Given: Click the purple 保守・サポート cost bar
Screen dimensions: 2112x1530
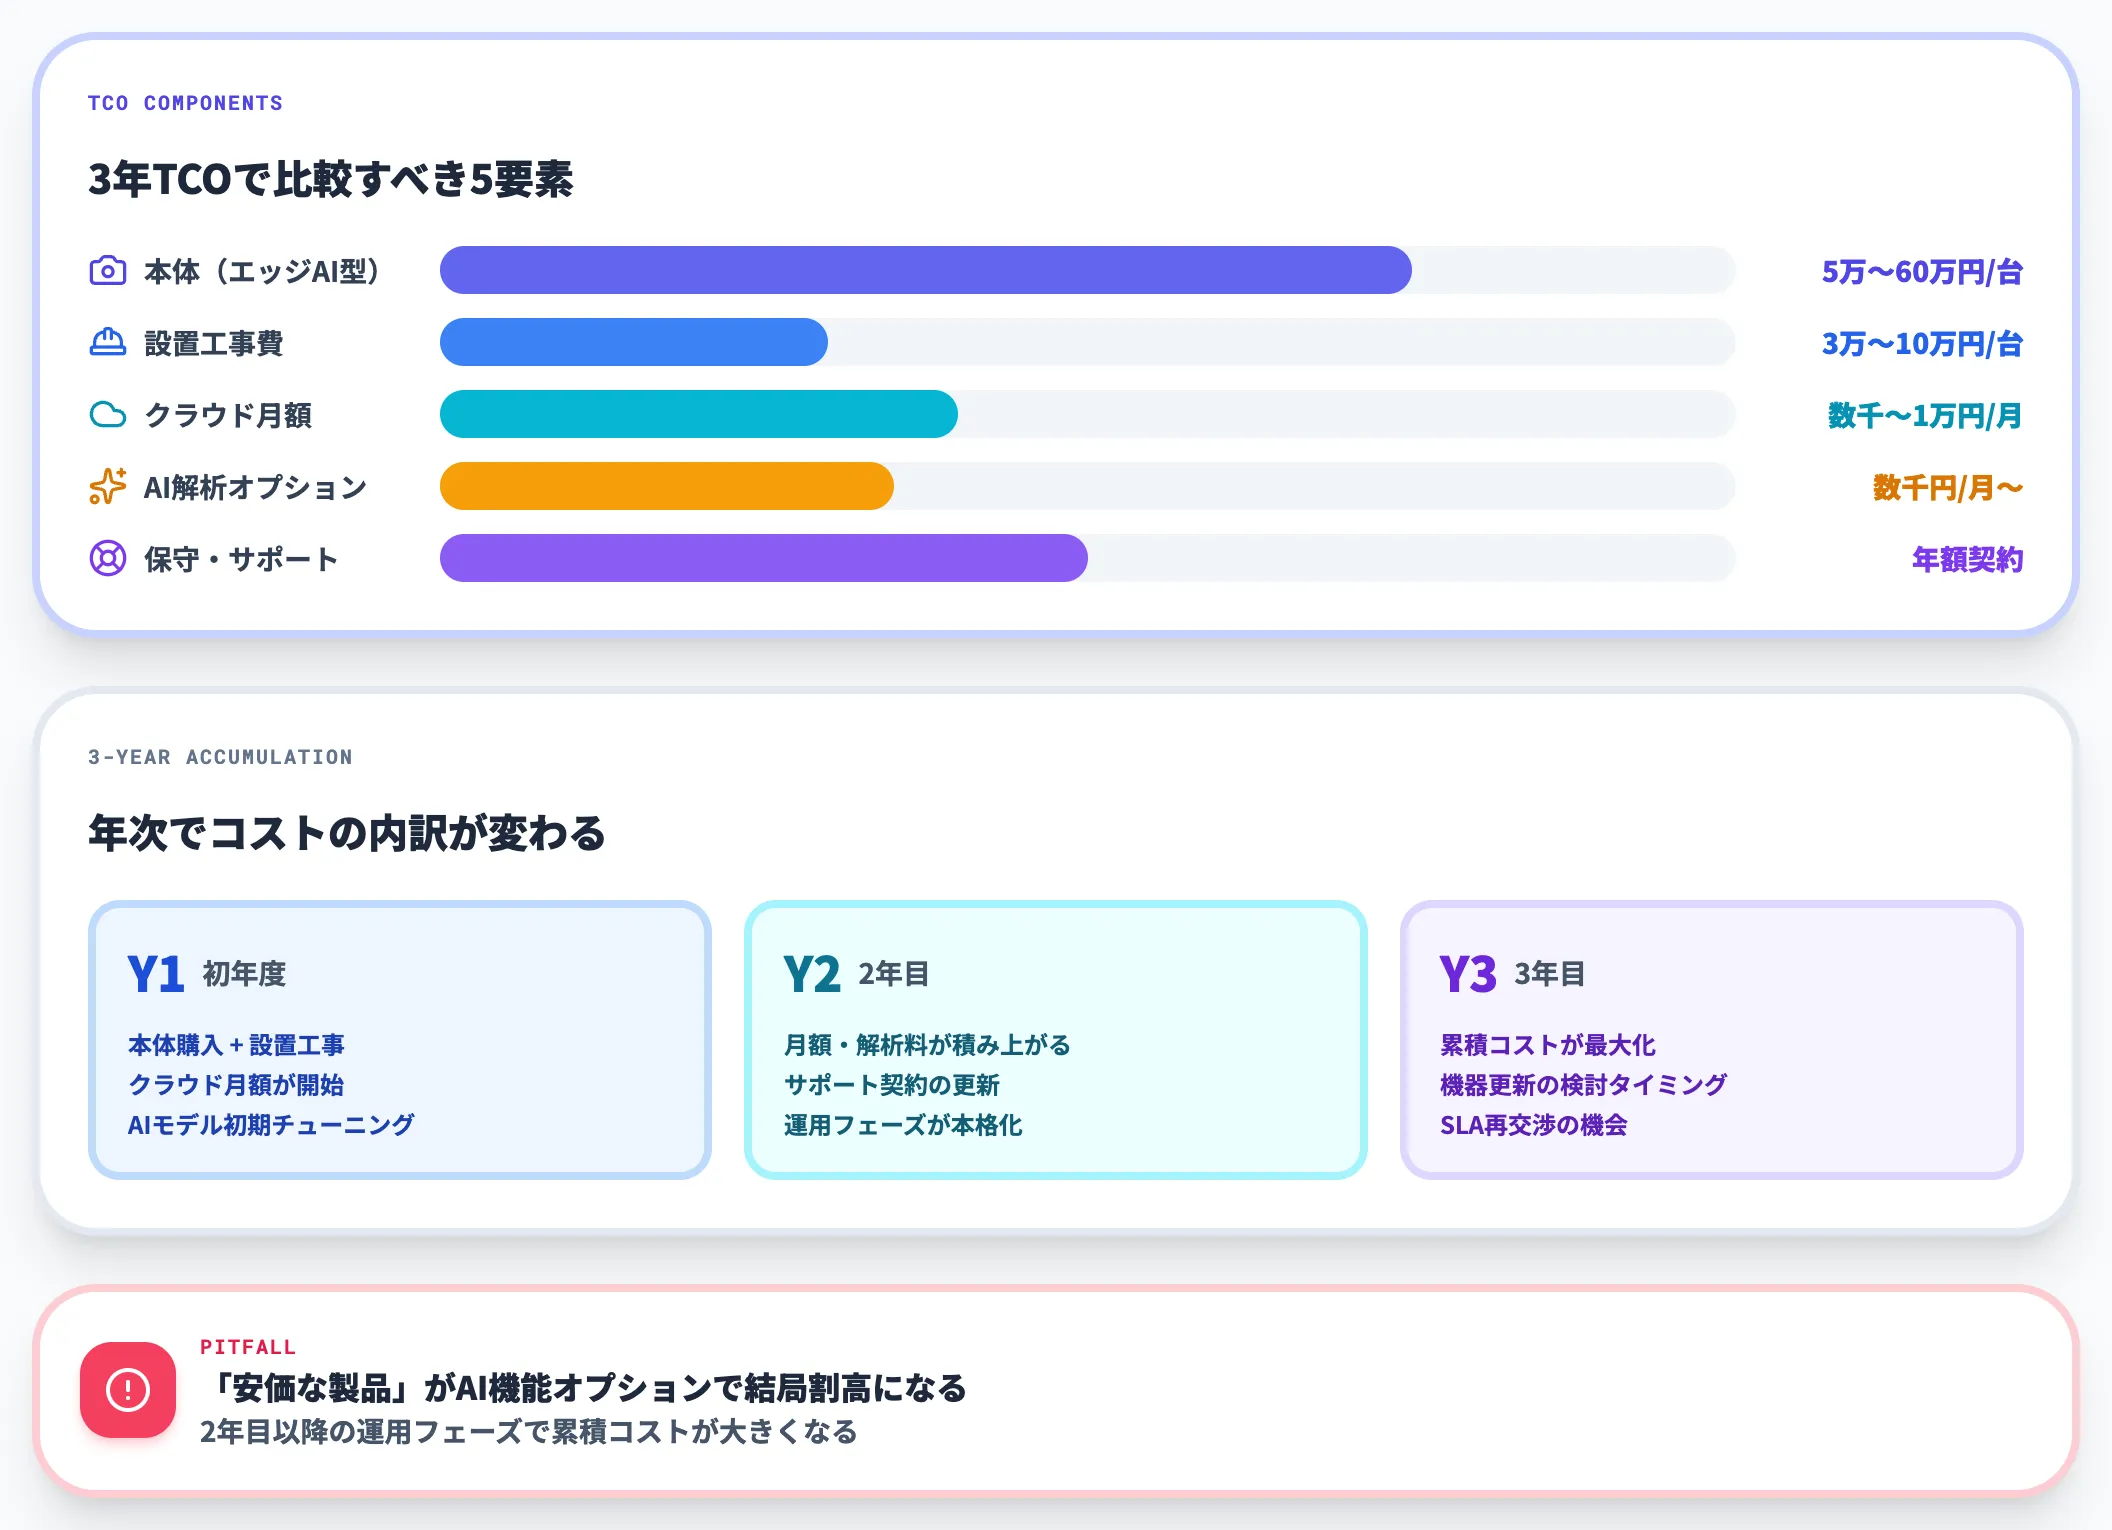Looking at the screenshot, I should (x=764, y=558).
